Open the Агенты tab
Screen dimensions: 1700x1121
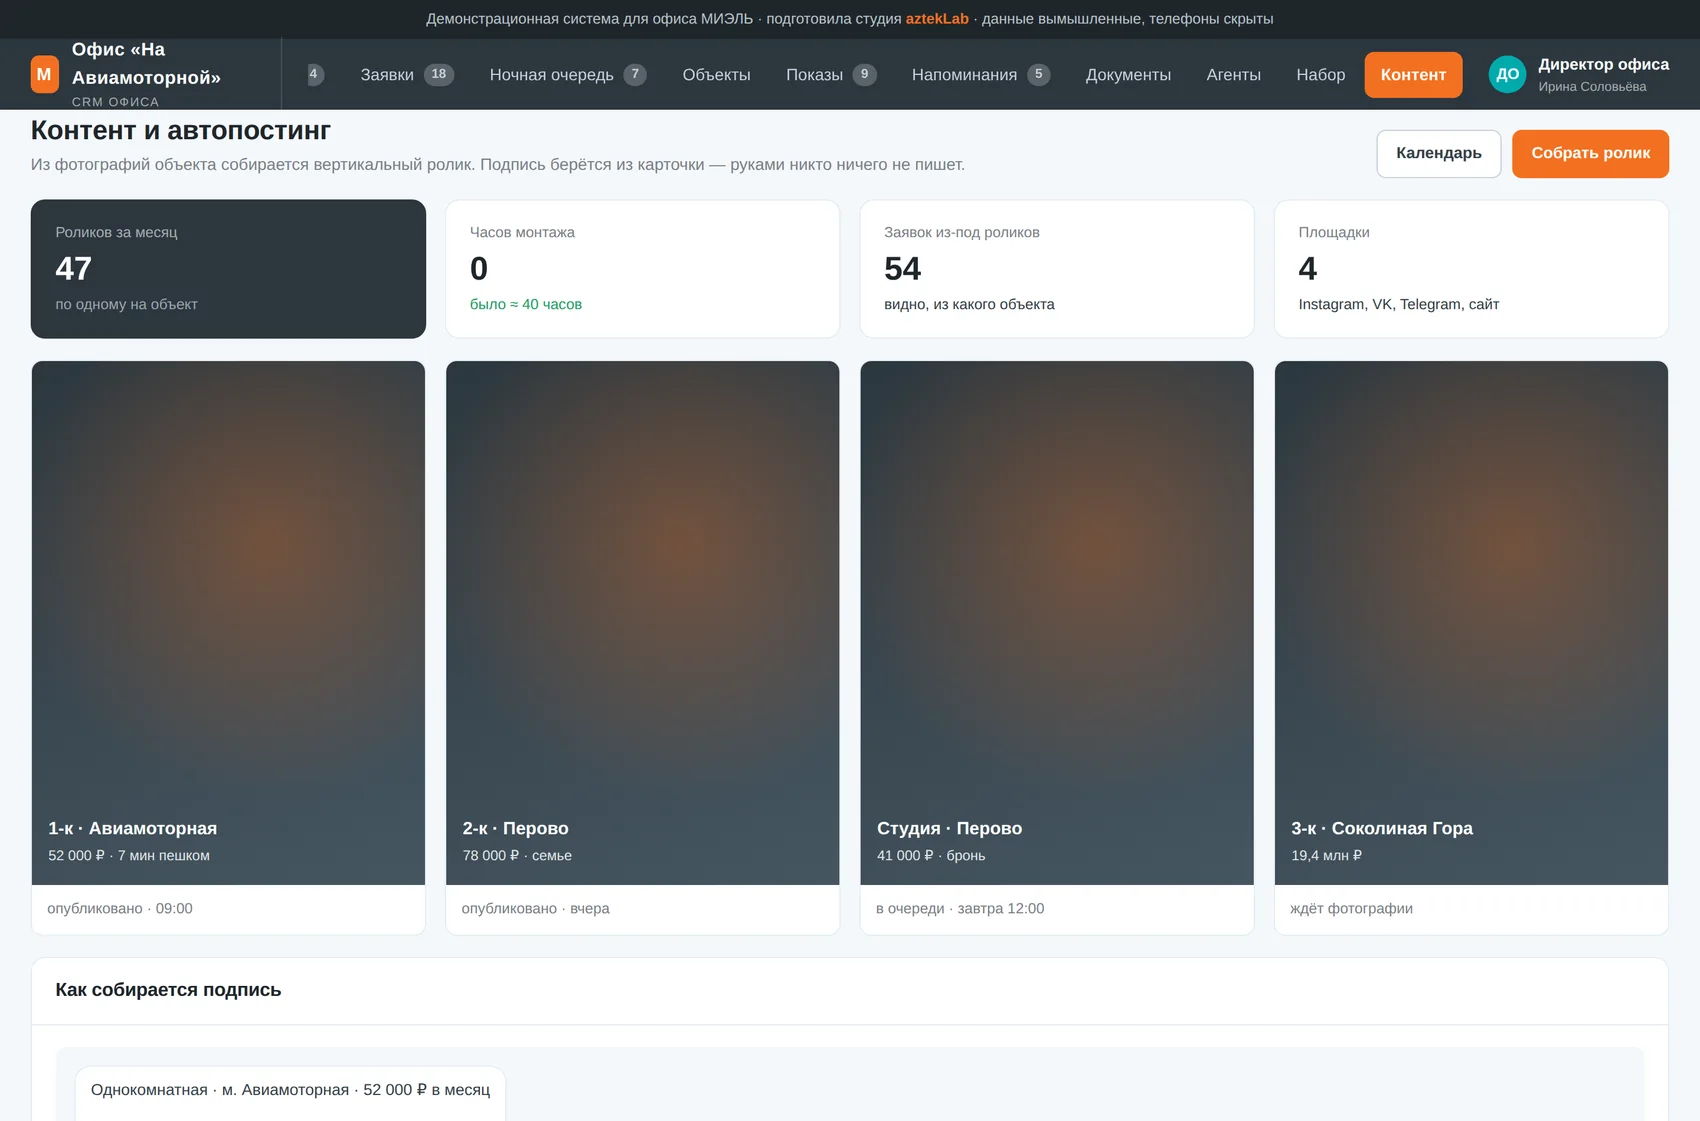(1233, 75)
